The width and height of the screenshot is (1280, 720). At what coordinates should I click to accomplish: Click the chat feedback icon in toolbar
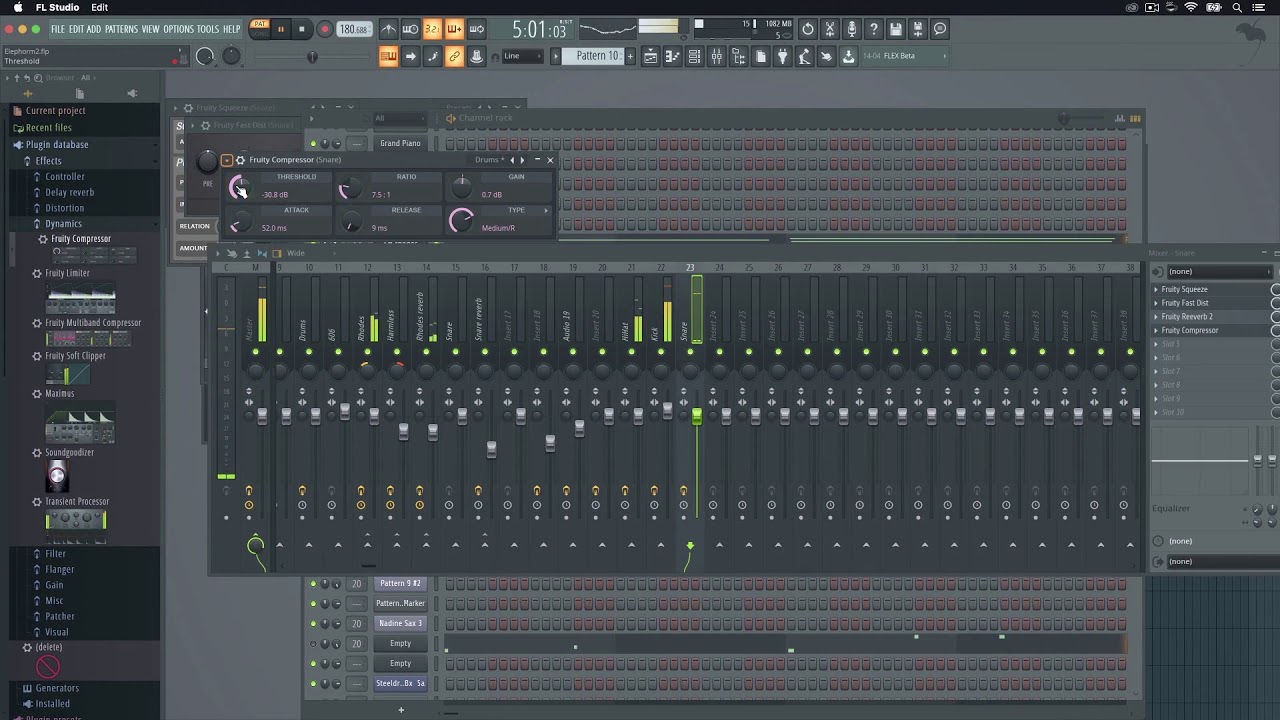click(x=939, y=29)
